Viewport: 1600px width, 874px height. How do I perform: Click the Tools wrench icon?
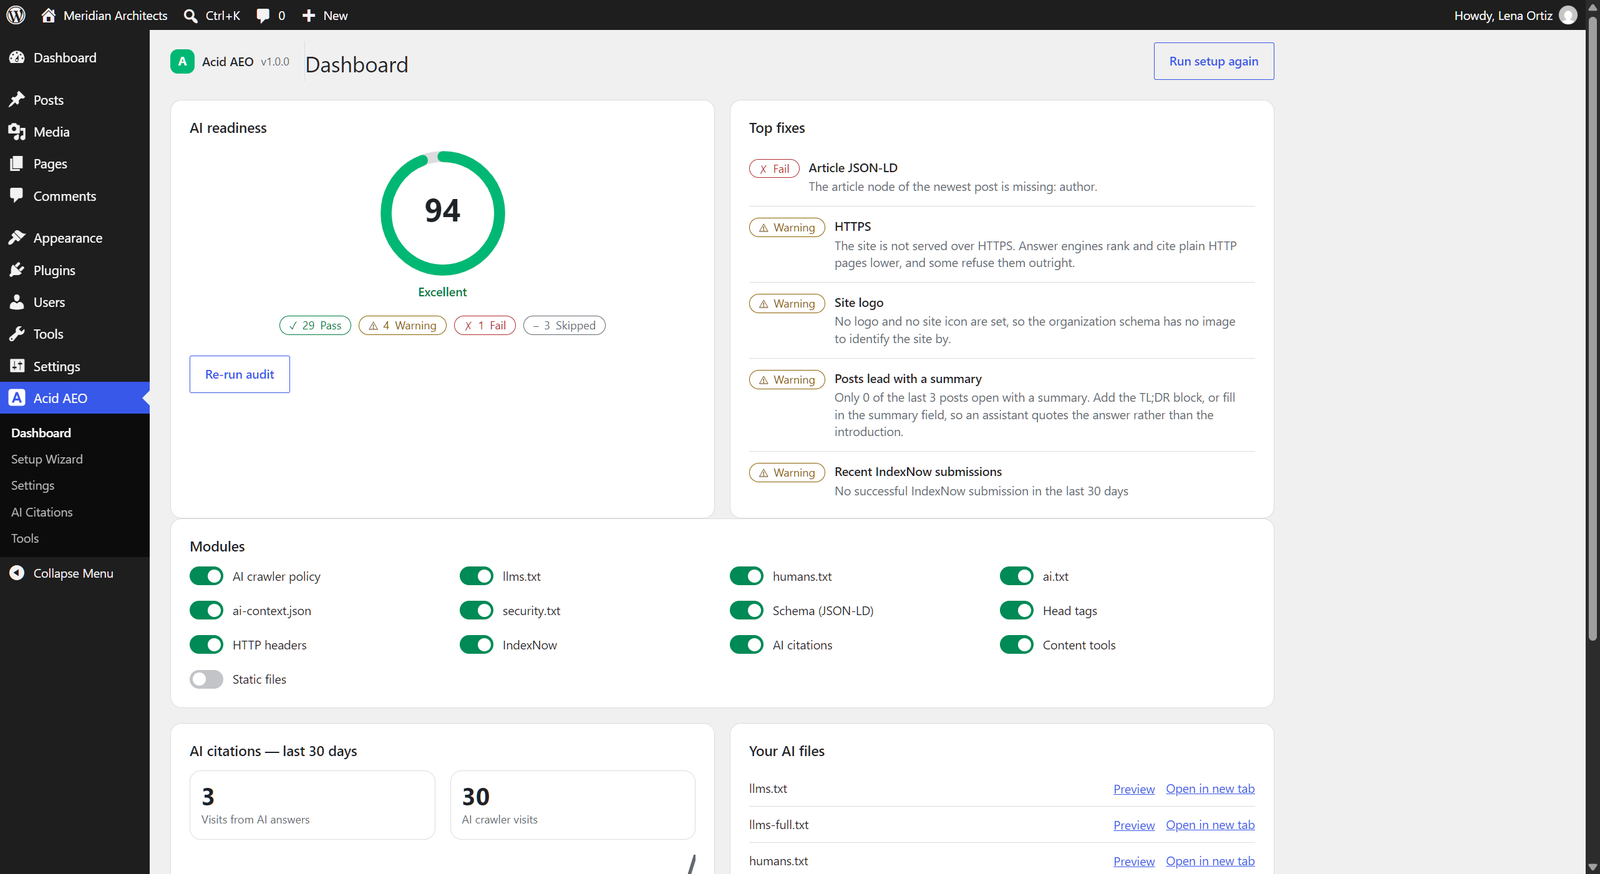click(x=17, y=334)
